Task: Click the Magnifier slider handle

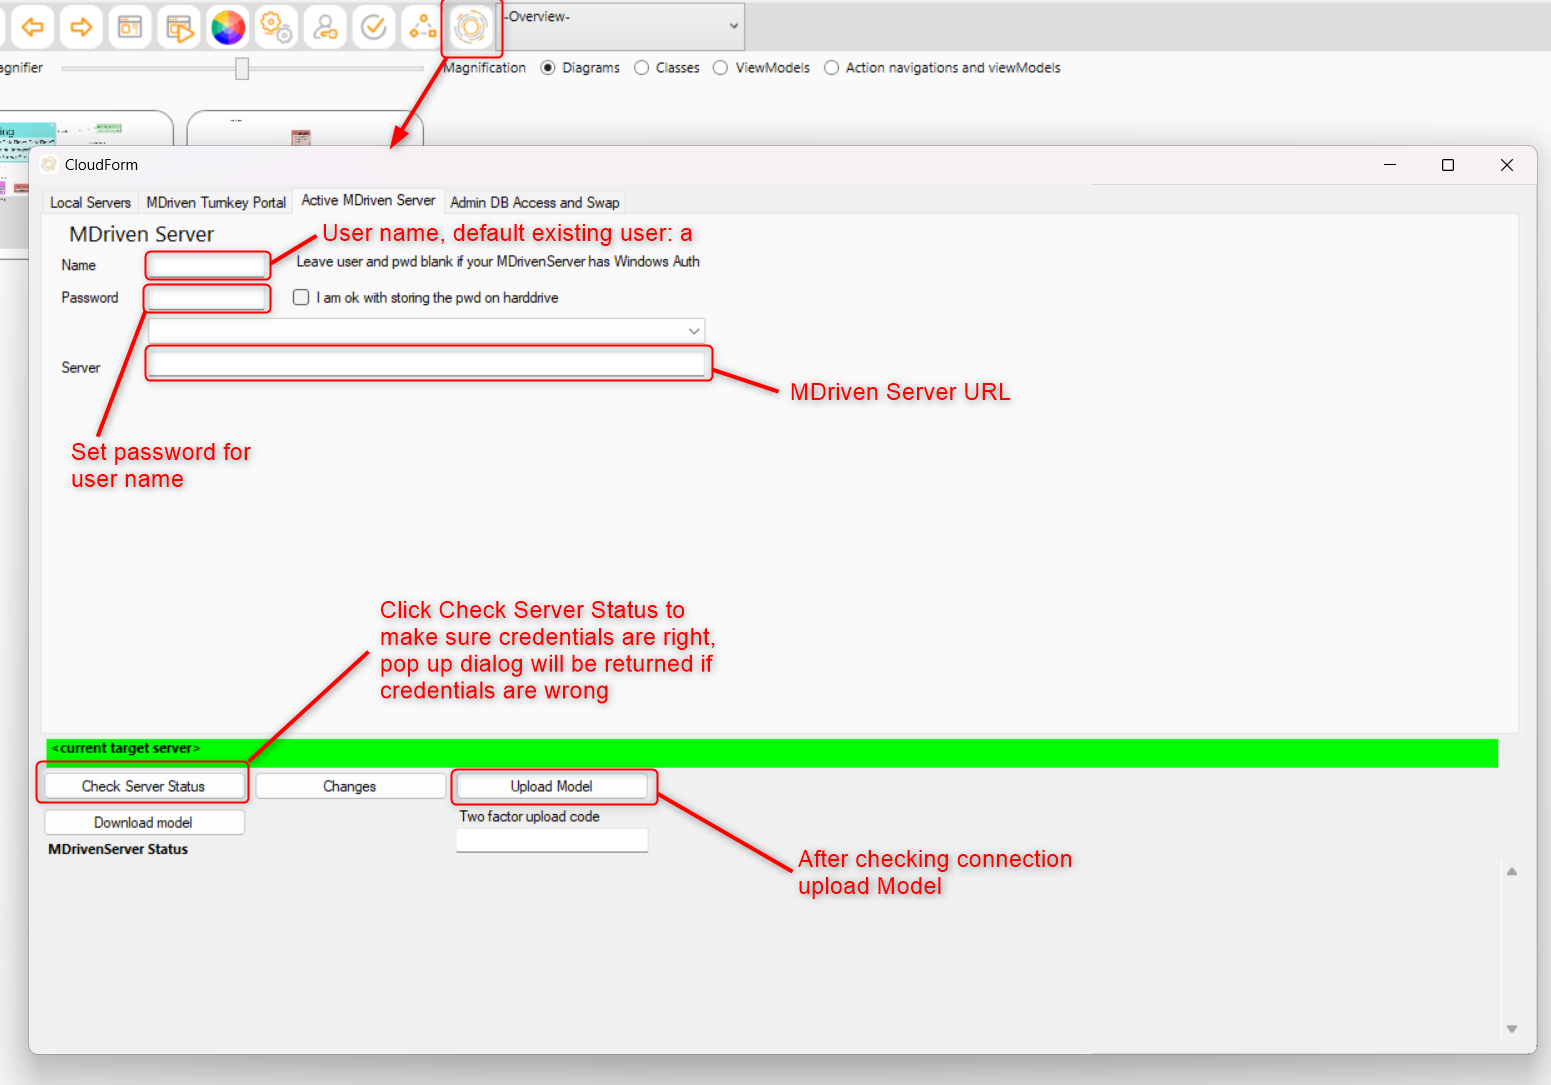Action: click(x=242, y=68)
